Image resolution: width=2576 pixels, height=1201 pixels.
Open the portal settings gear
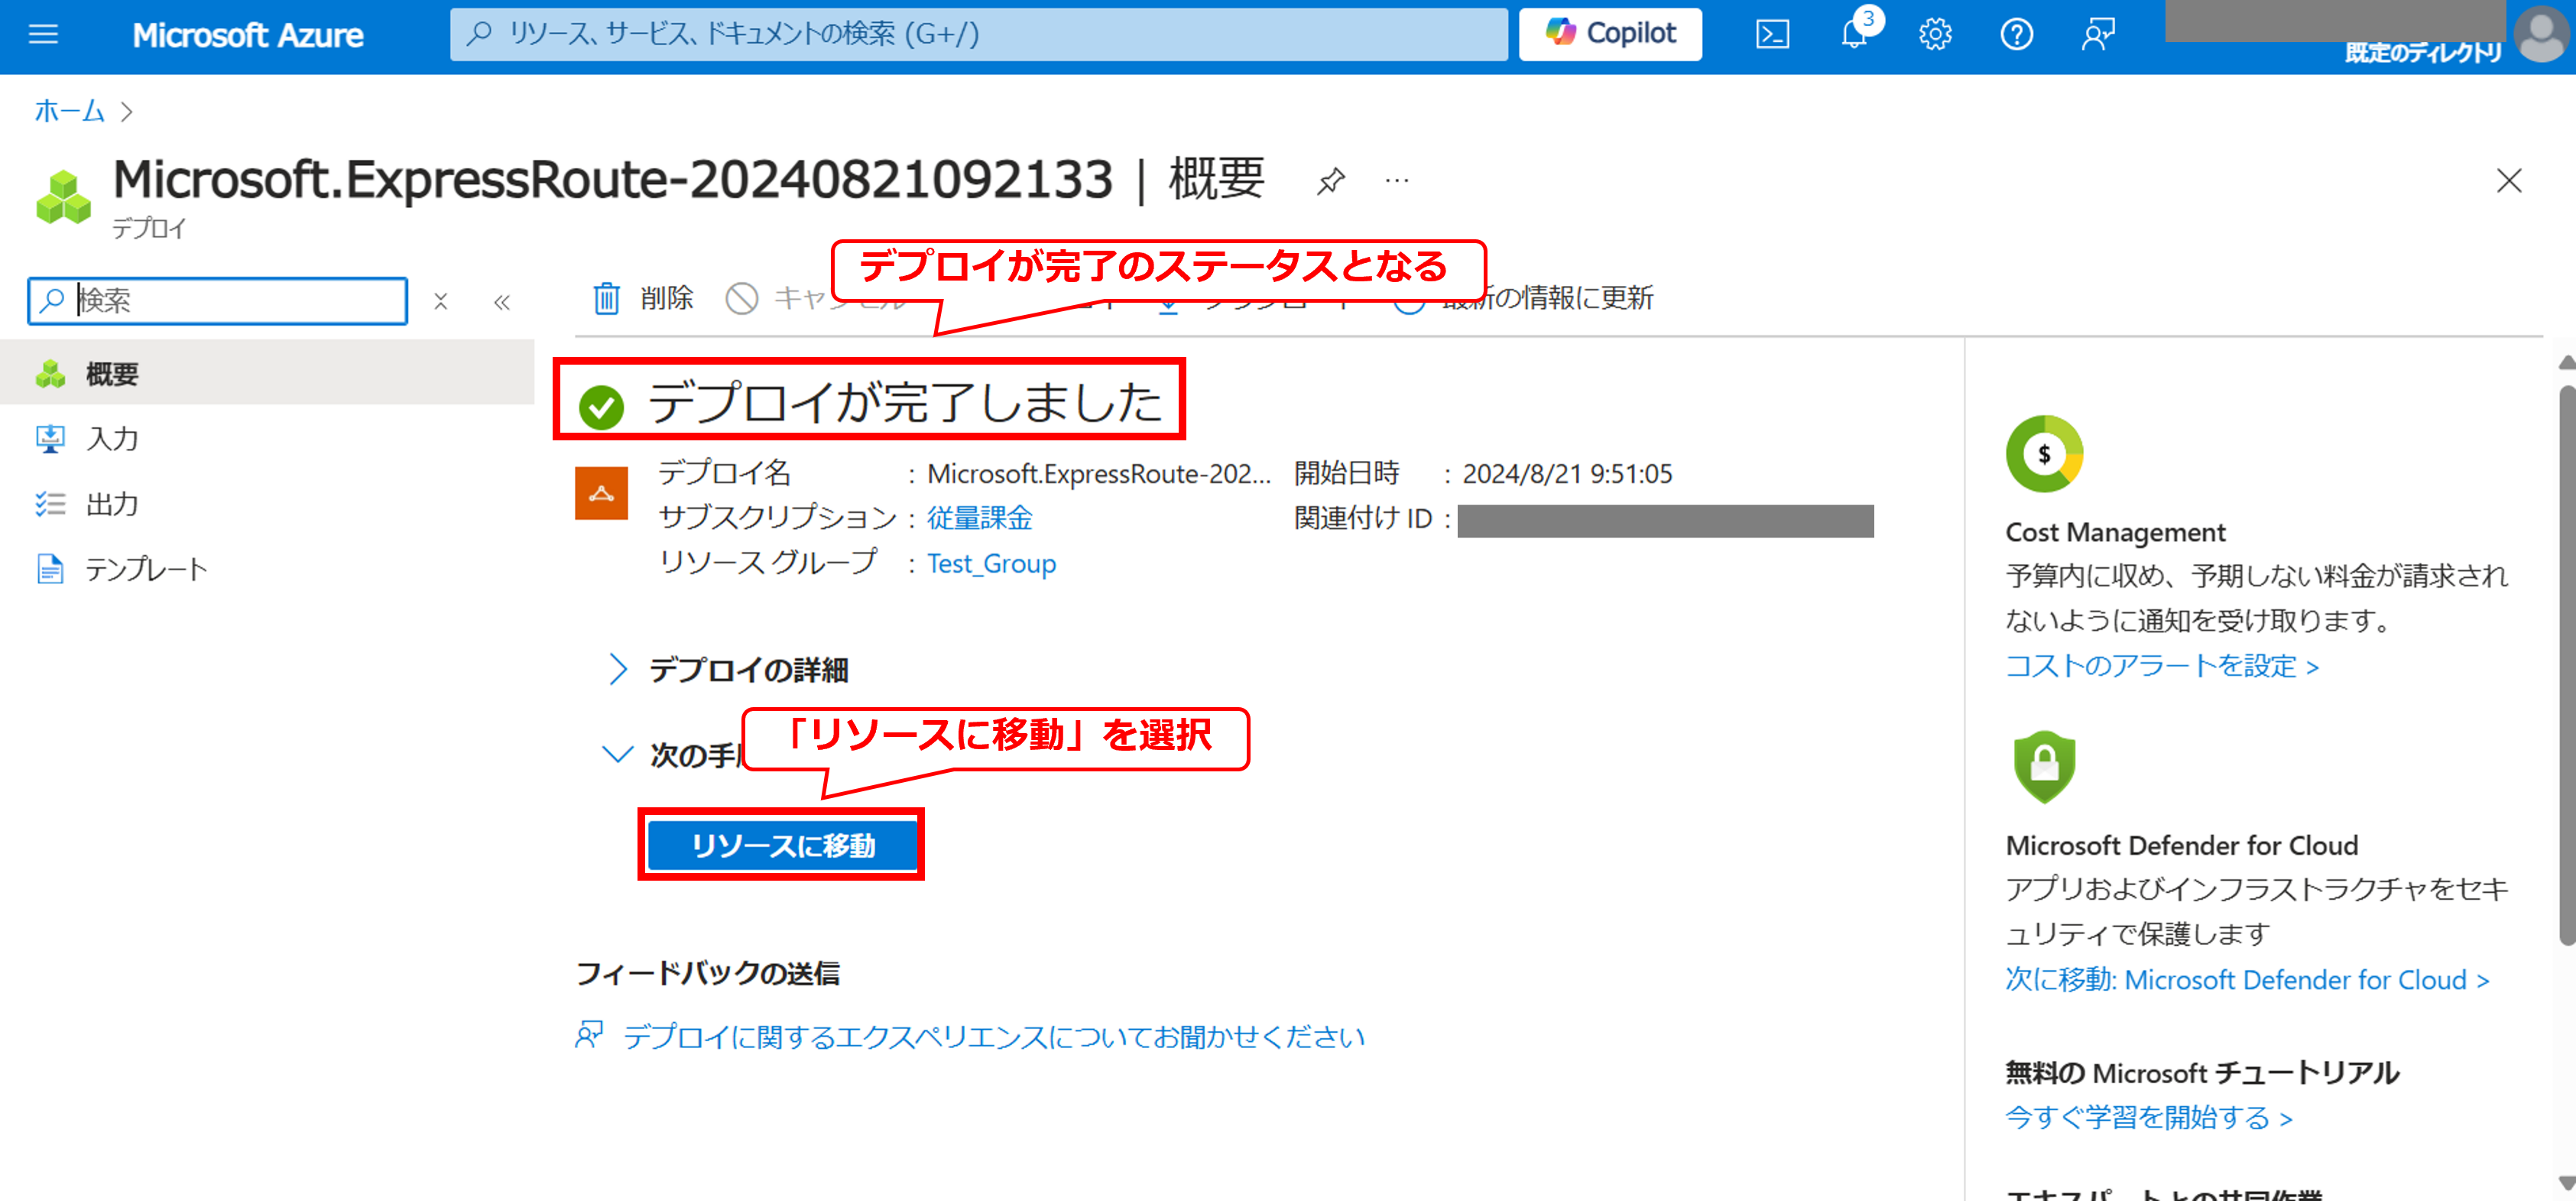tap(1935, 35)
